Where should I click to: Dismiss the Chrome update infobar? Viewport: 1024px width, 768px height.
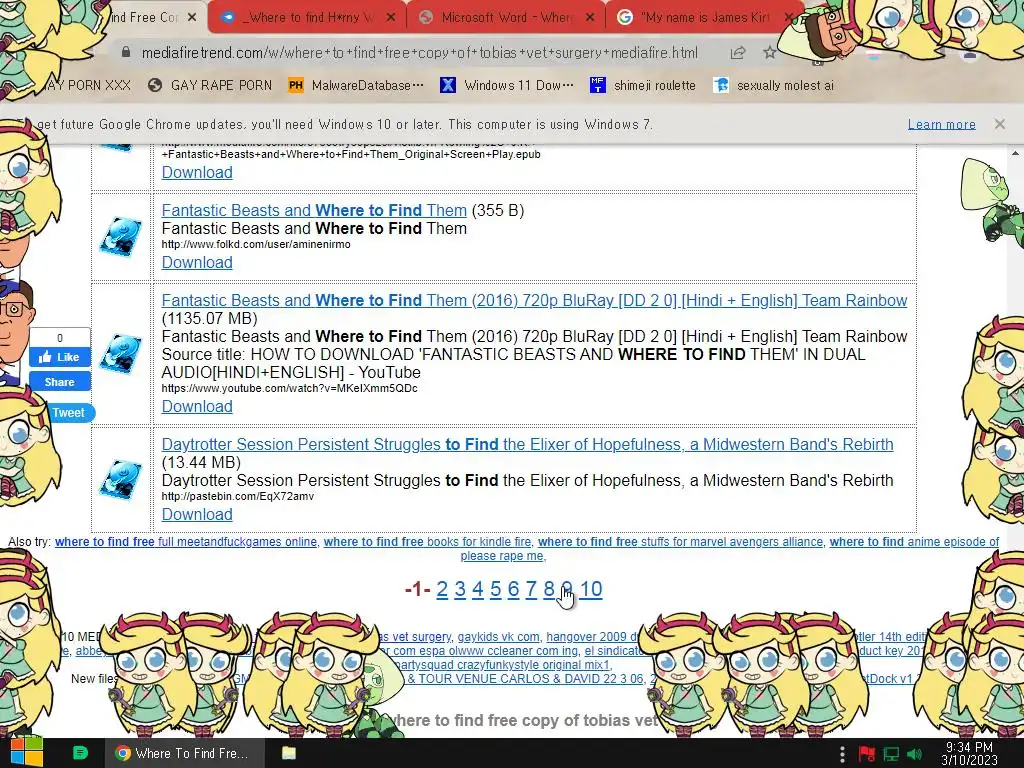pyautogui.click(x=999, y=124)
